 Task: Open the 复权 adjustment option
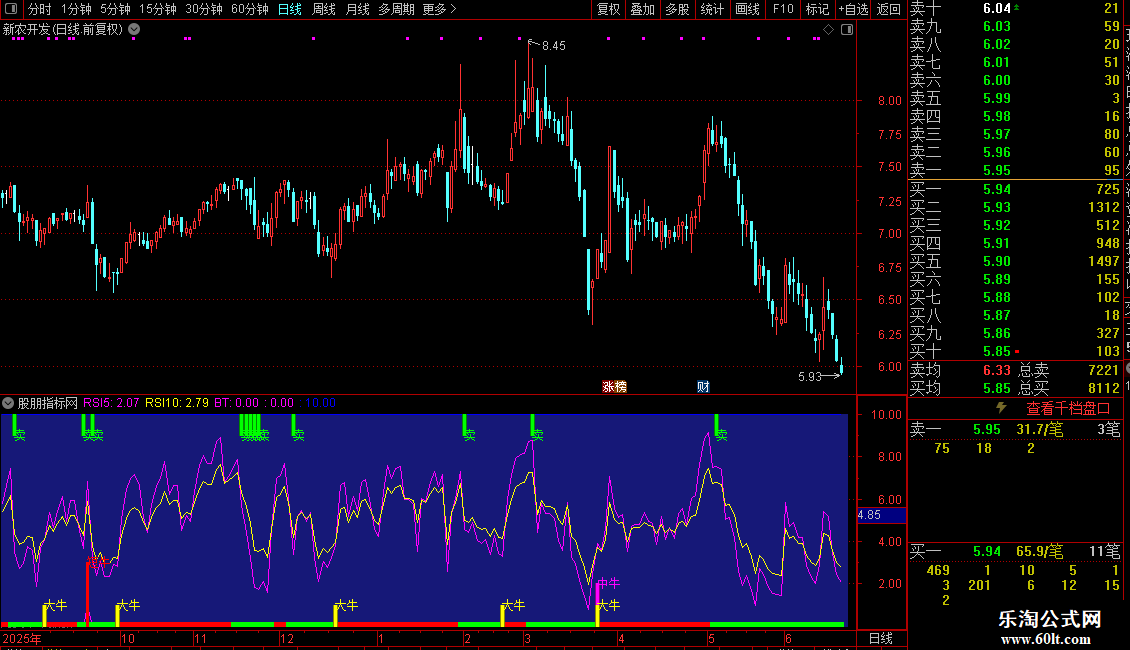coord(608,9)
